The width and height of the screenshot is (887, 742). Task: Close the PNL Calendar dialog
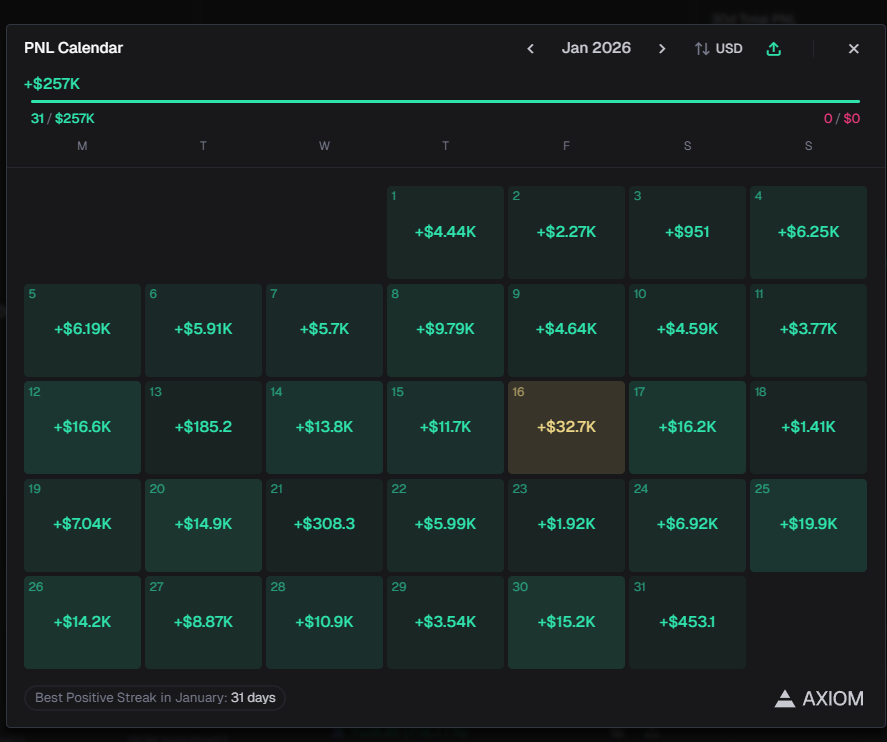pyautogui.click(x=854, y=49)
